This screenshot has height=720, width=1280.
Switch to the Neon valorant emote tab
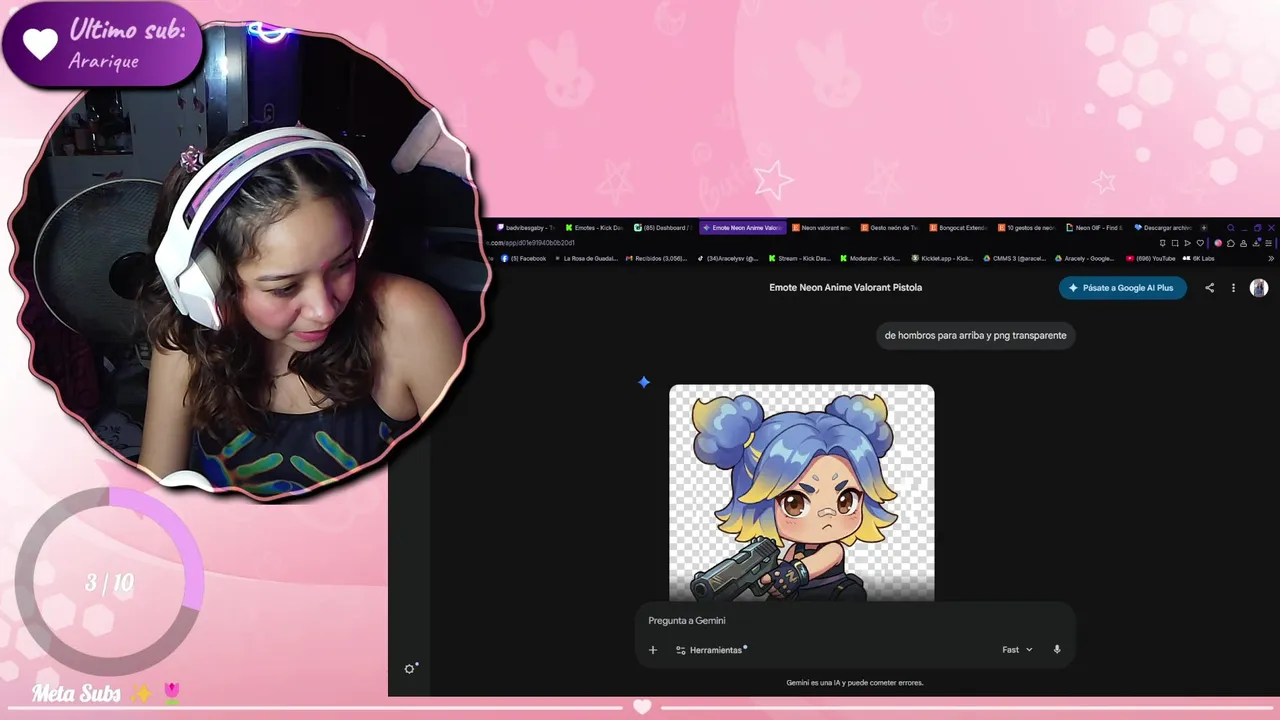(822, 228)
